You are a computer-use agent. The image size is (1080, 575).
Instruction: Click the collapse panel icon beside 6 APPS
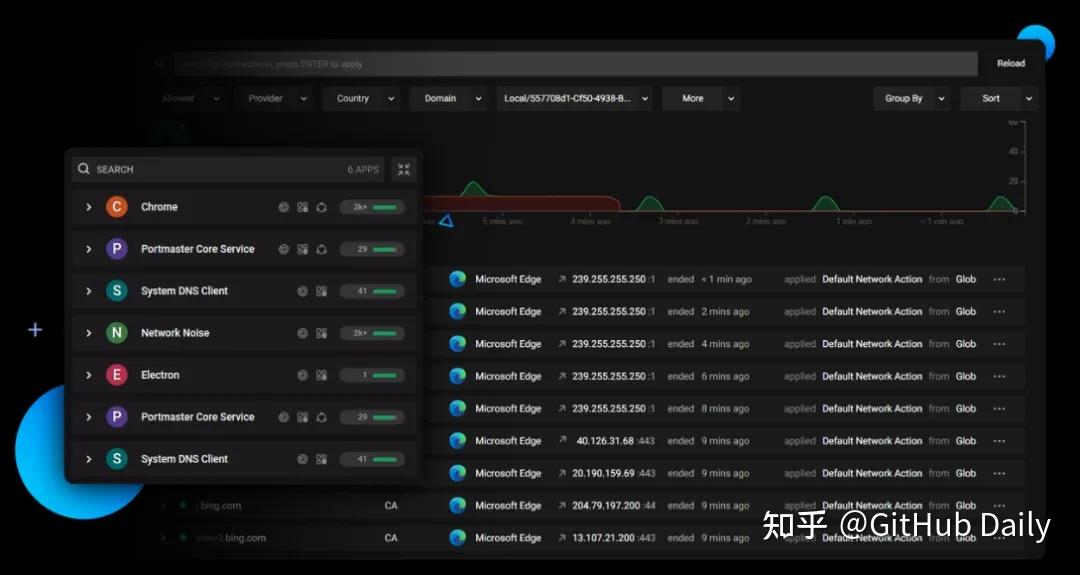(x=404, y=169)
